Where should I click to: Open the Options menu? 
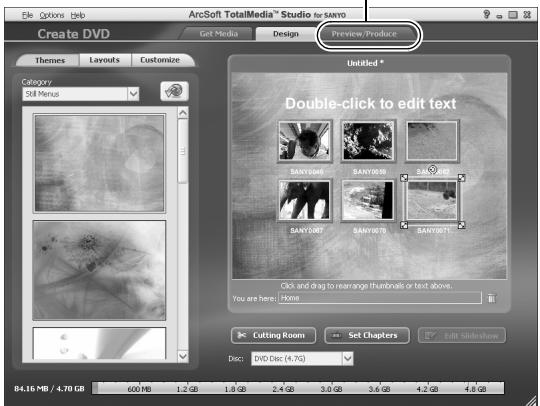tap(52, 15)
